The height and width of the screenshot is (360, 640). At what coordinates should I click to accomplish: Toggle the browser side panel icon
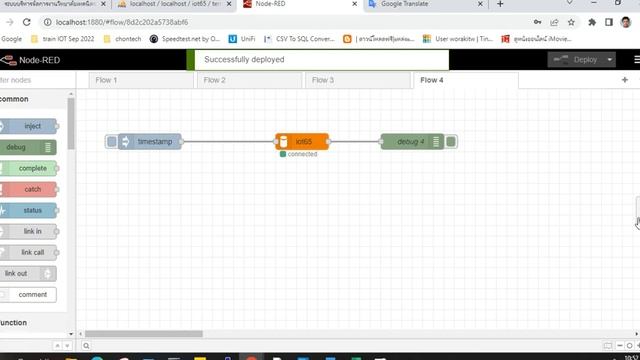click(609, 22)
